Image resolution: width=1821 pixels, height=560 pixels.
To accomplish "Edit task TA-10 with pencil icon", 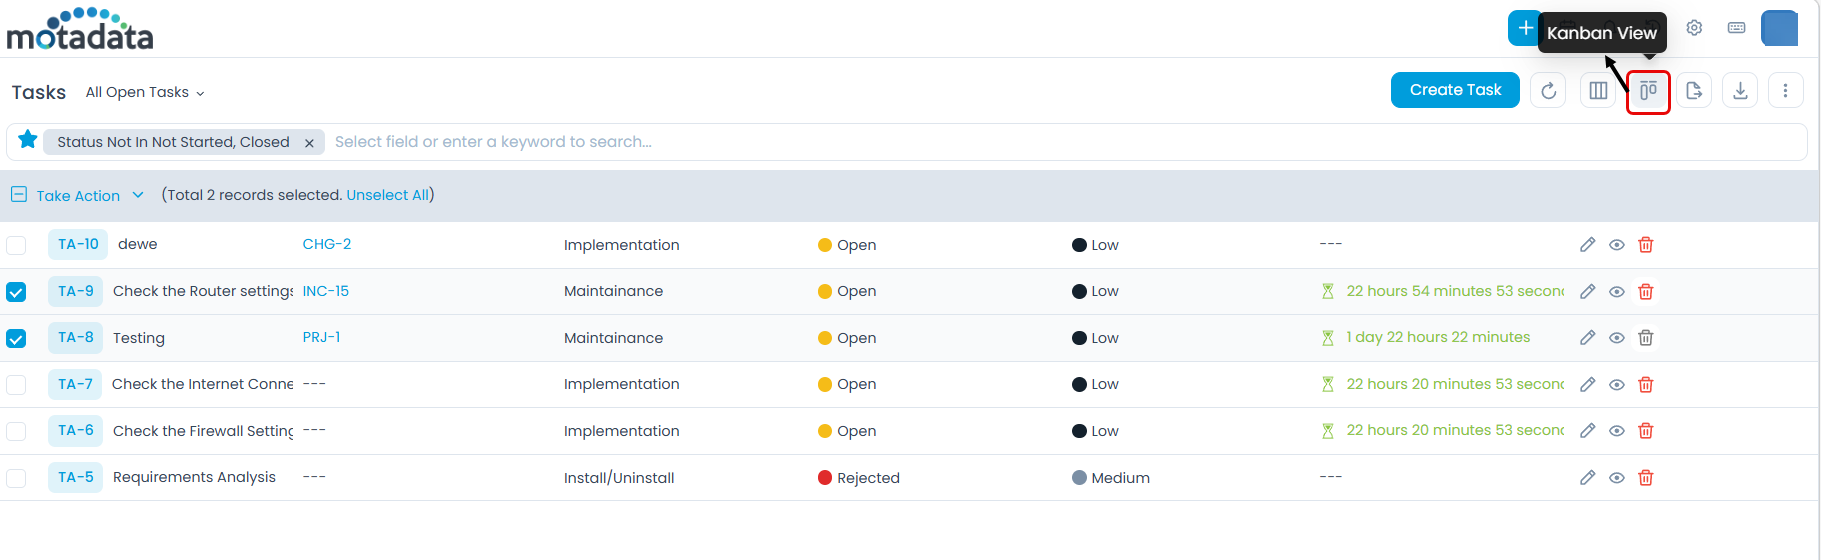I will 1587,245.
